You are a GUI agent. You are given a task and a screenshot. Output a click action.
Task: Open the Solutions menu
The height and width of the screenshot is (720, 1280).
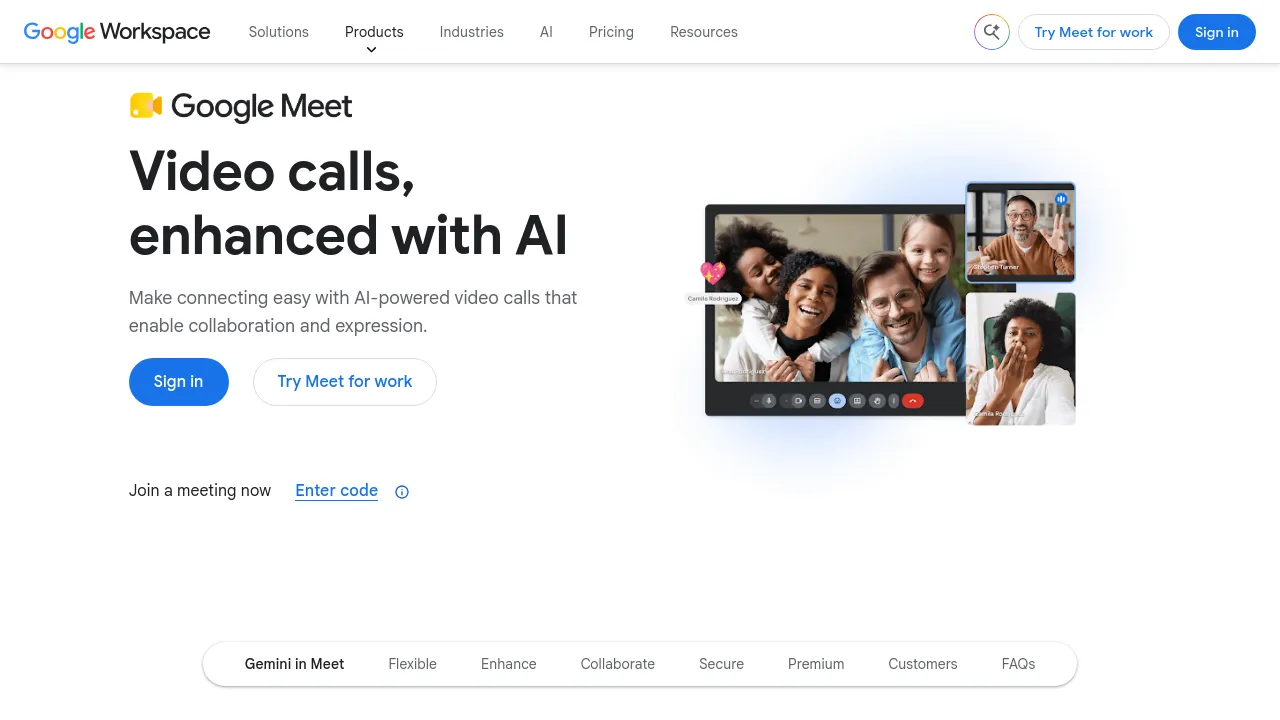pos(279,32)
